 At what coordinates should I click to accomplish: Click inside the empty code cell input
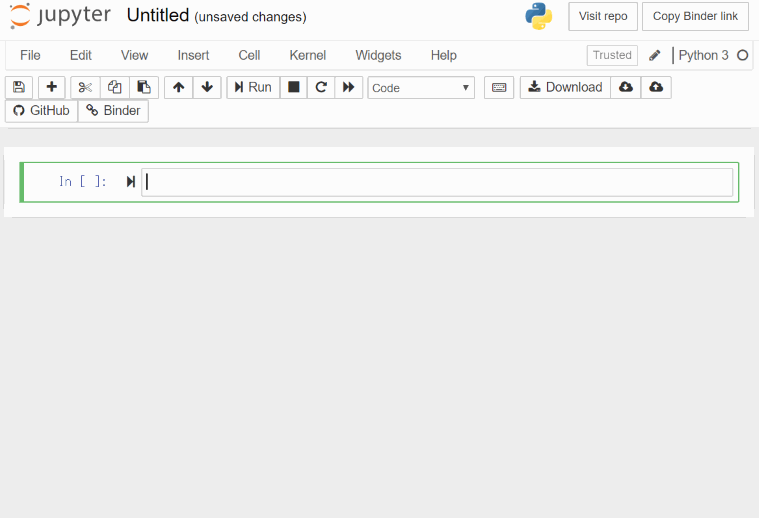click(438, 182)
